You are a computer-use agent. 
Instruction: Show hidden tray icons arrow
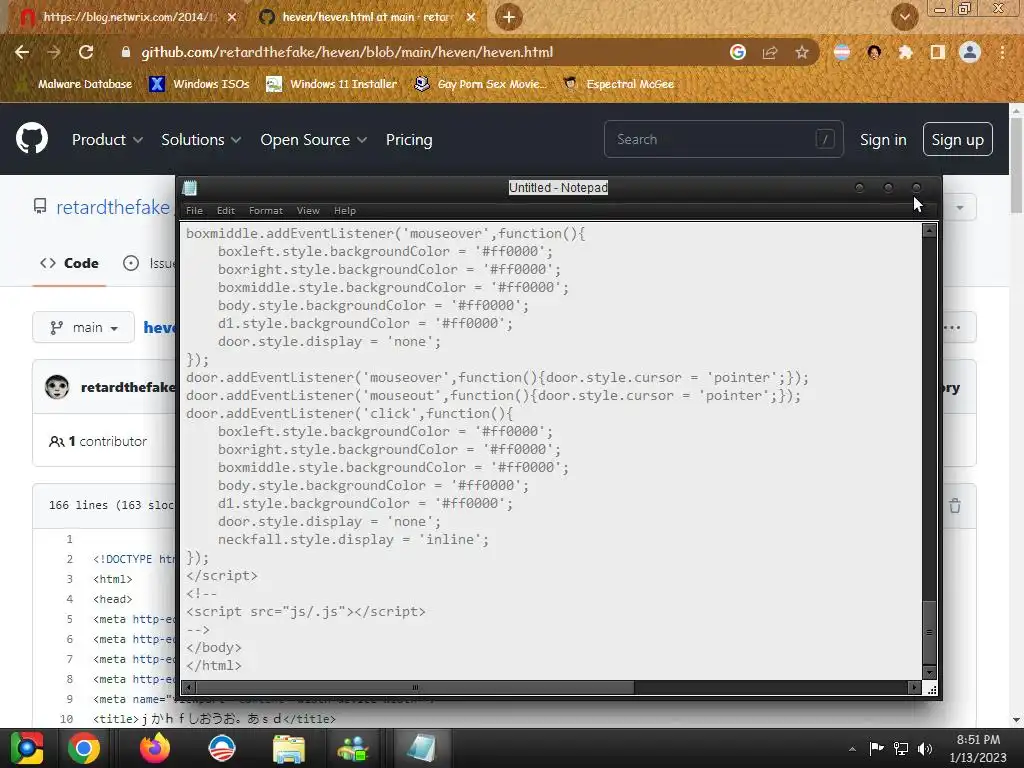pyautogui.click(x=852, y=749)
